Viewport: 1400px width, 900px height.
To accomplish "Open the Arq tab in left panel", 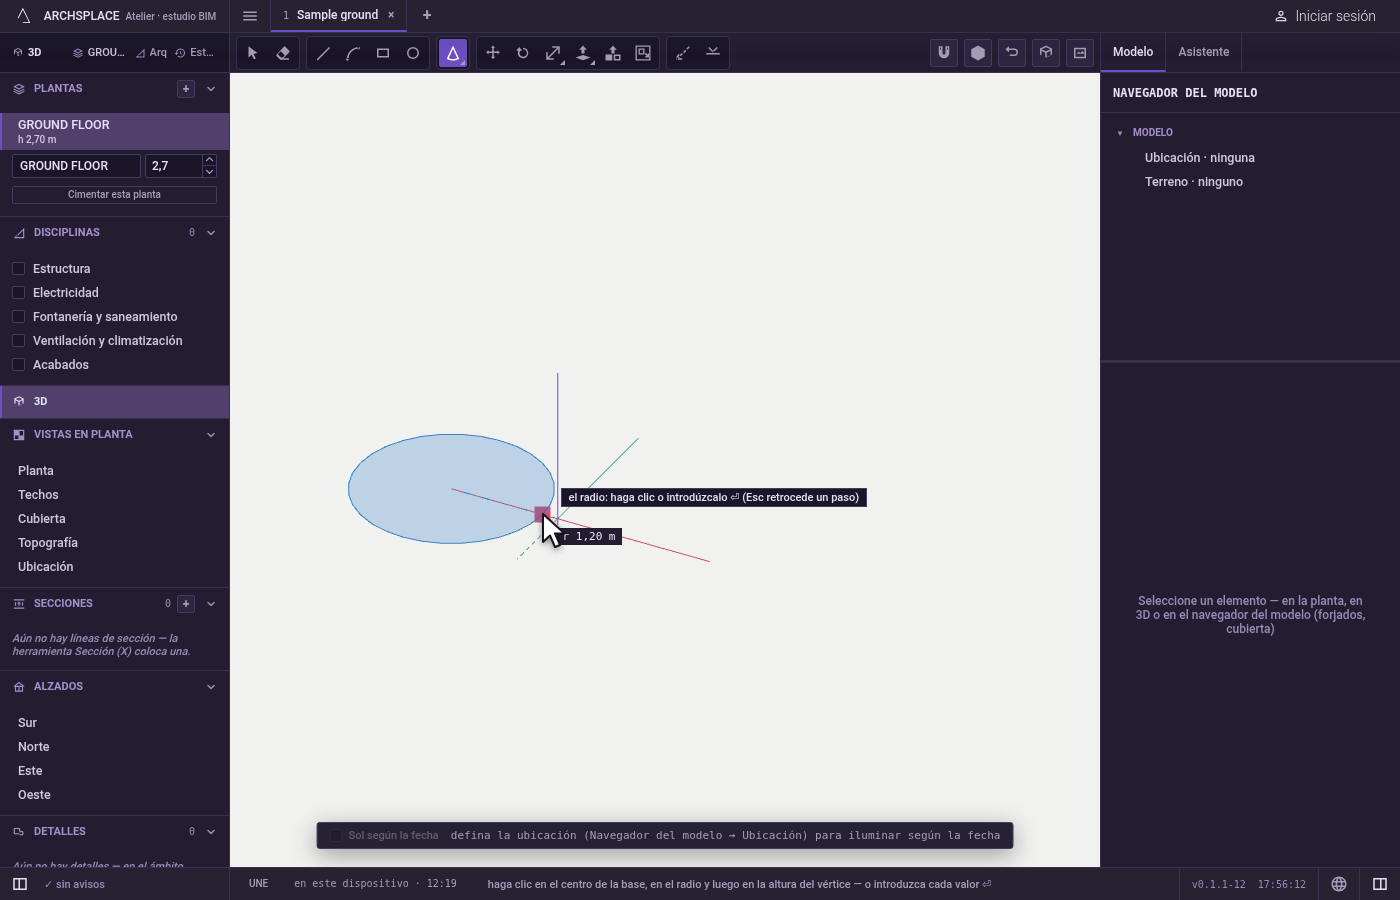I will point(152,53).
